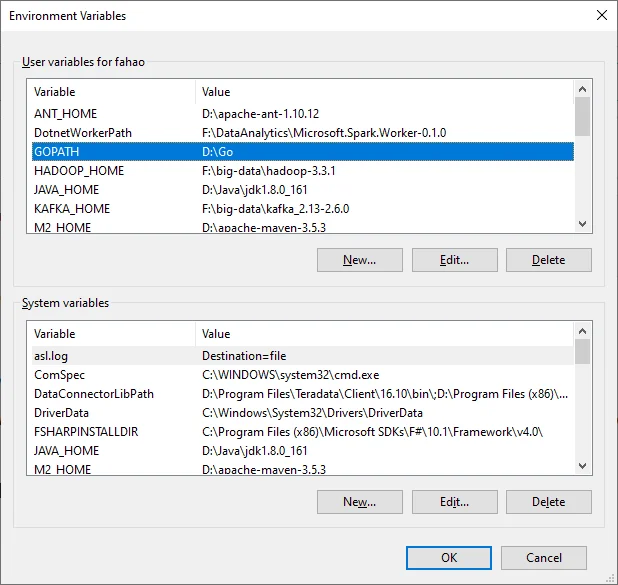Image resolution: width=618 pixels, height=585 pixels.
Task: Click New button under User variables
Action: point(359,260)
